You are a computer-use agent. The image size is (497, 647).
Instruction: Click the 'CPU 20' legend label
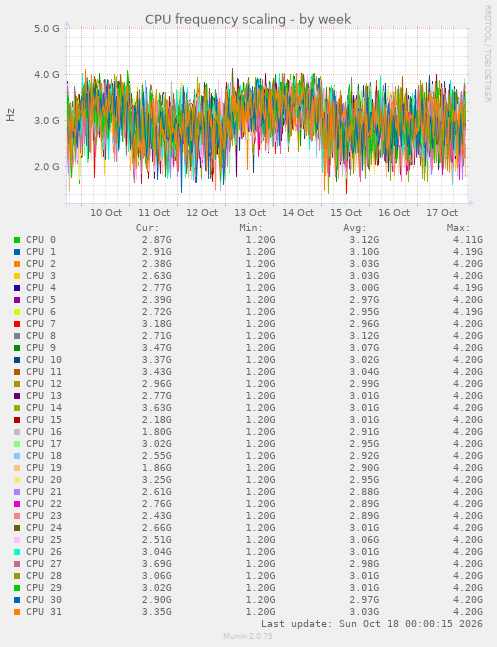[x=44, y=479]
